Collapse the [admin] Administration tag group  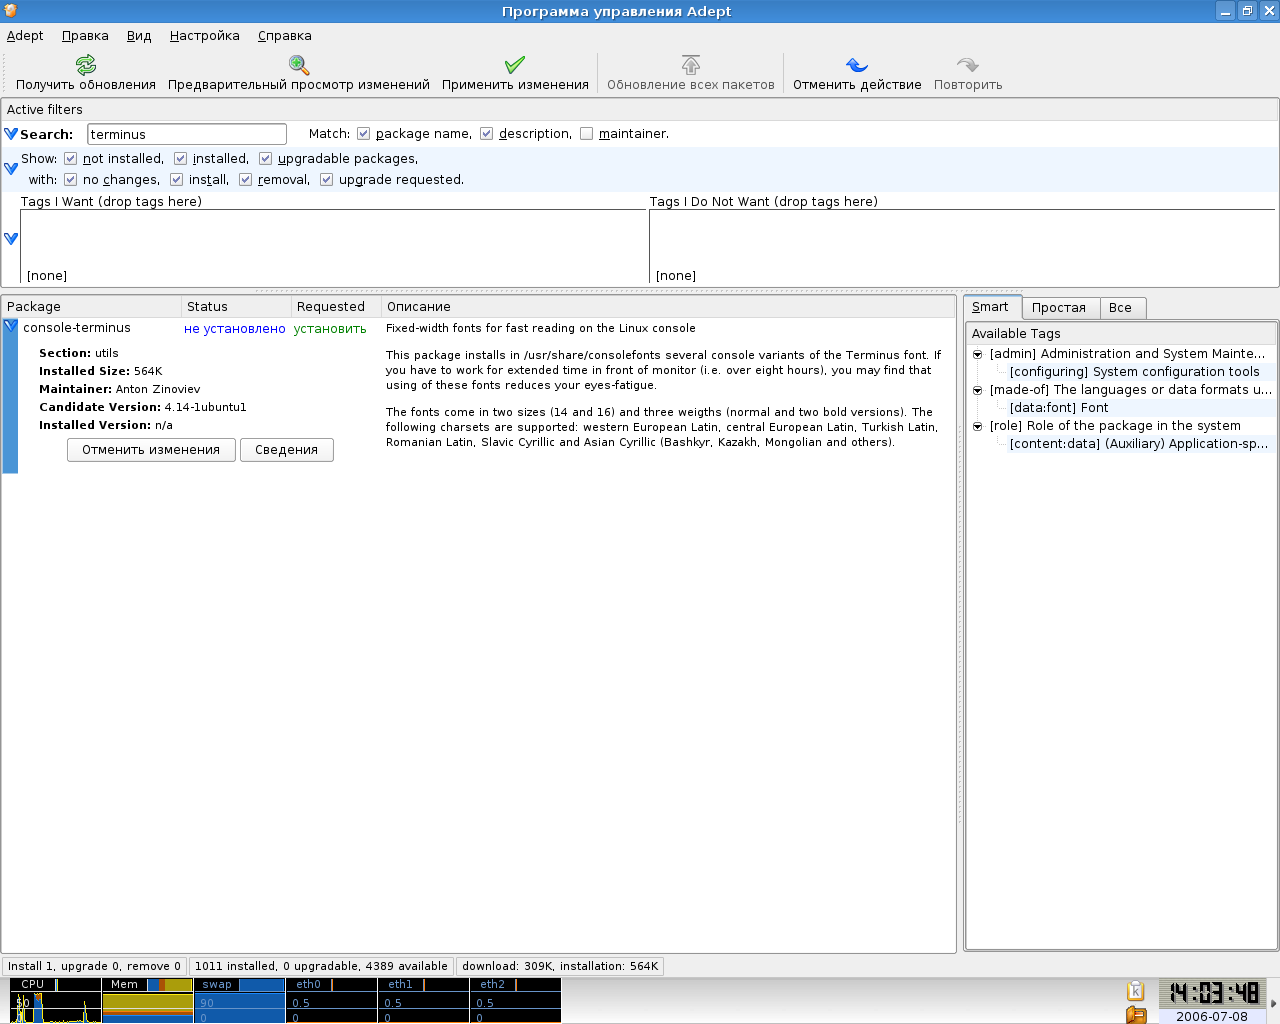tap(978, 354)
